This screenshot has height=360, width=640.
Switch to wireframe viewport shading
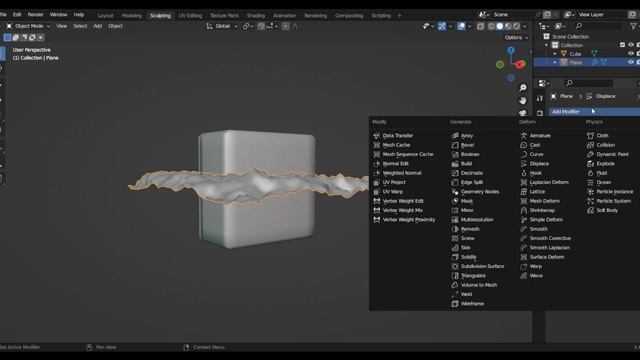pyautogui.click(x=491, y=26)
